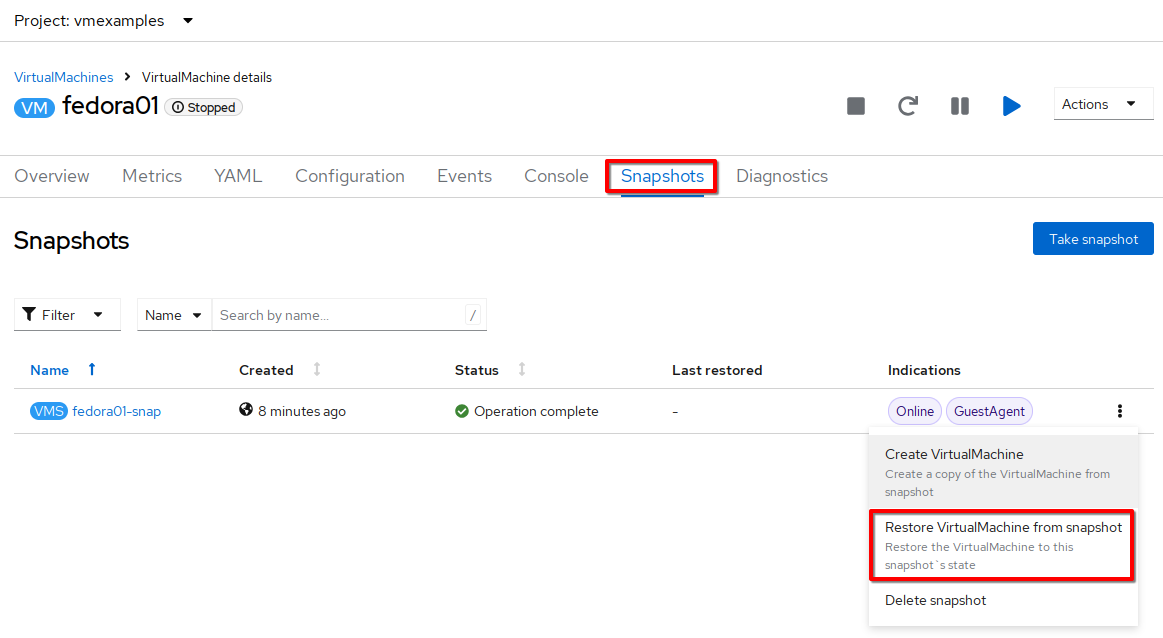This screenshot has width=1163, height=638.
Task: Open the Project vmexamples dropdown
Action: tap(104, 21)
